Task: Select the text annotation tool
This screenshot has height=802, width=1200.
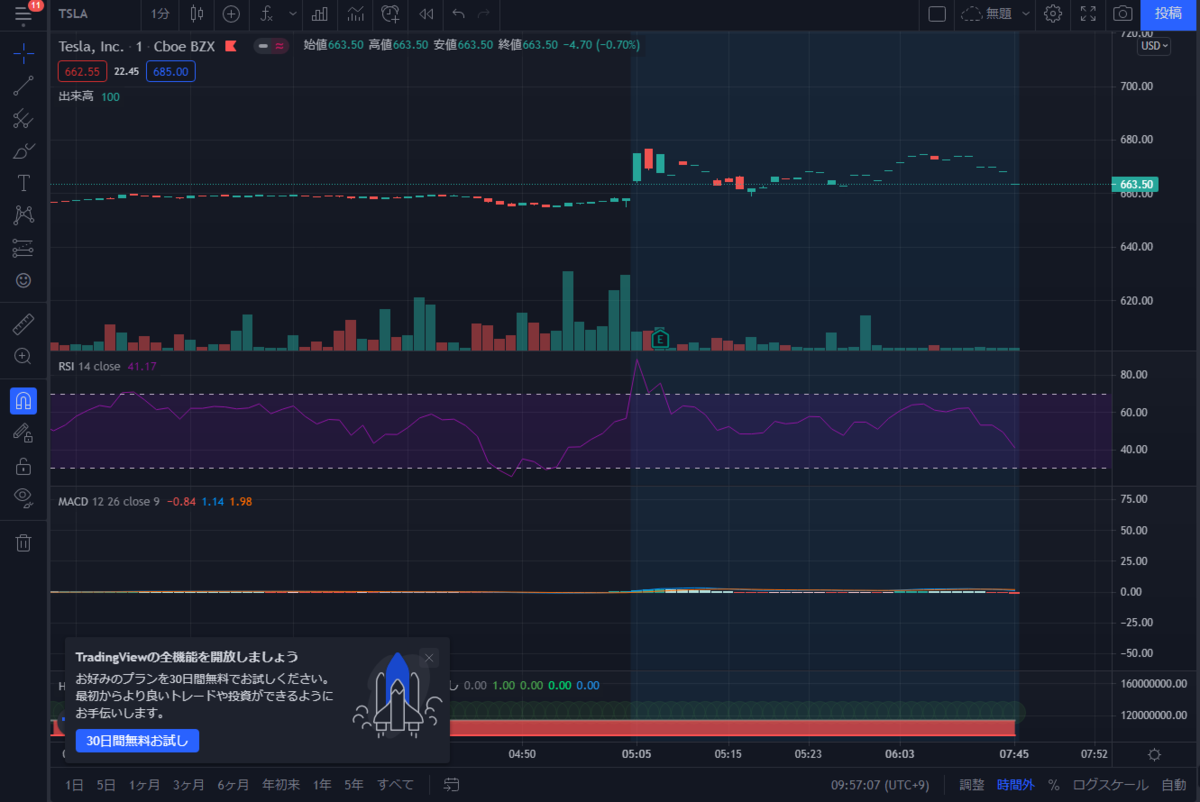Action: pos(23,183)
